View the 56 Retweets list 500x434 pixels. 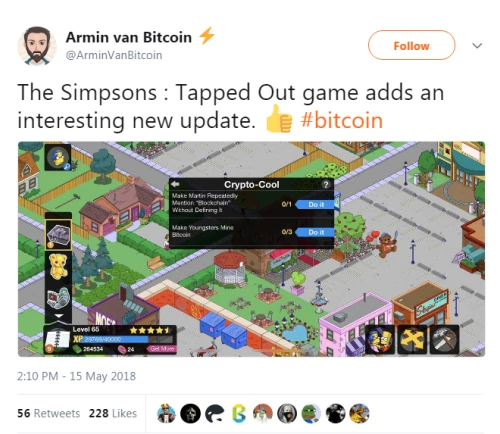49,413
